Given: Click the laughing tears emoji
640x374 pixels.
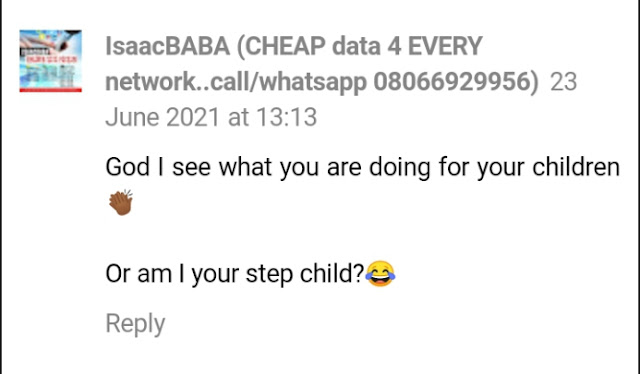Looking at the screenshot, I should pyautogui.click(x=380, y=274).
